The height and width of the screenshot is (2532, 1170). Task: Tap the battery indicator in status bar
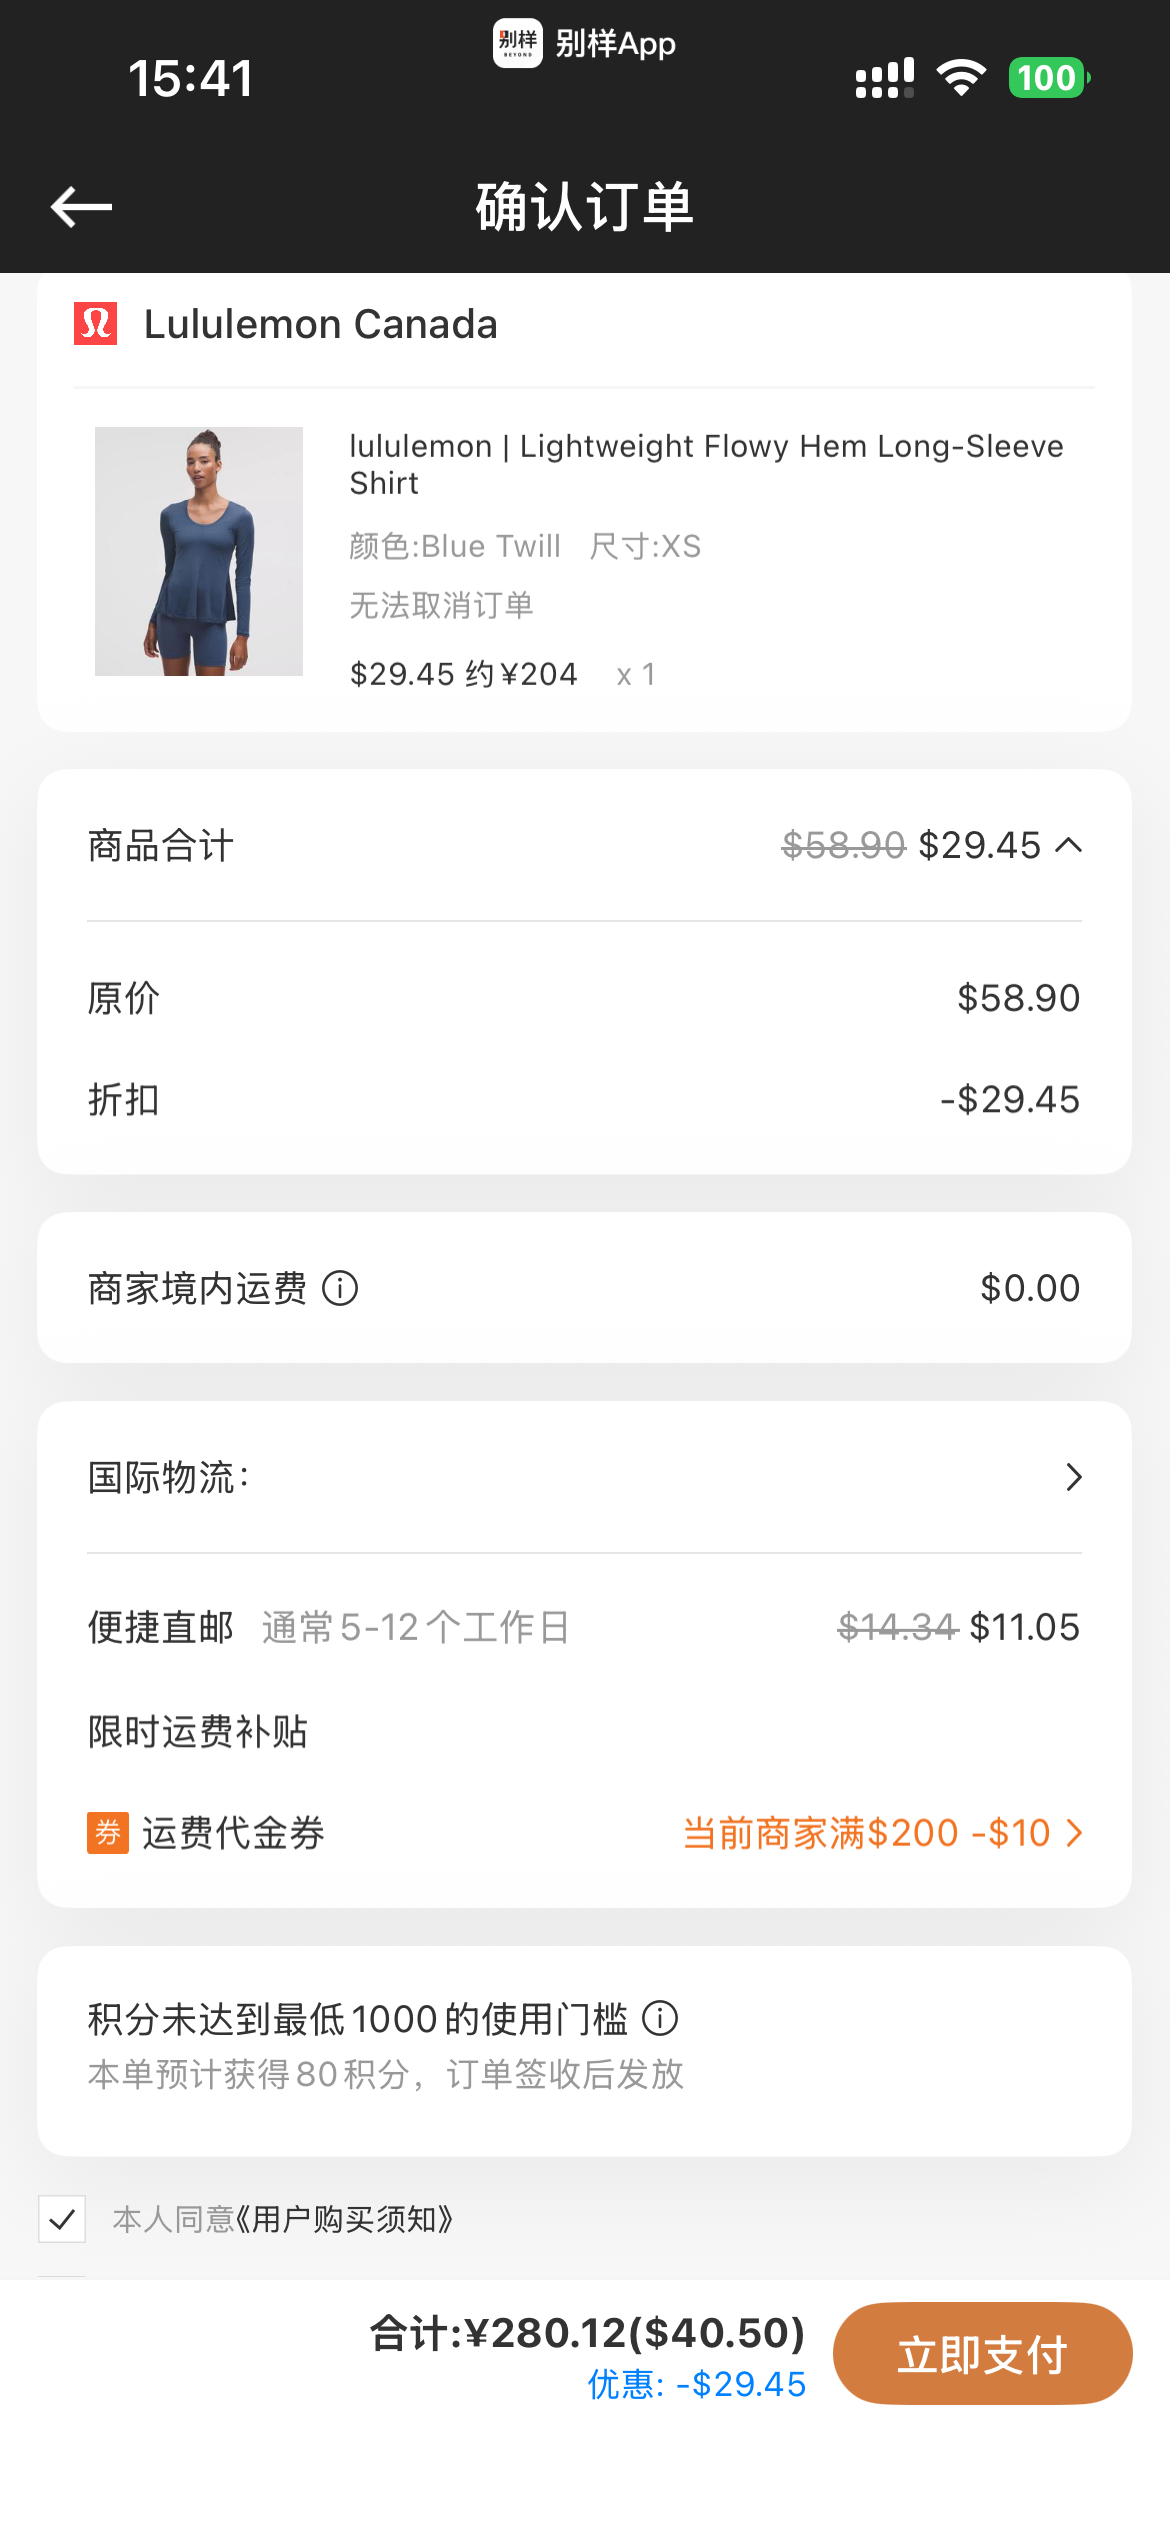pos(1049,78)
